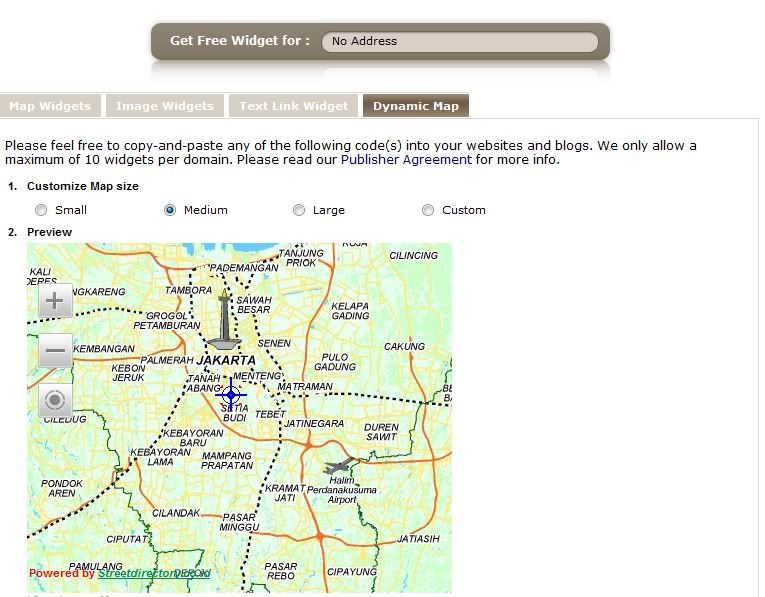765x597 pixels.
Task: Click MATRAMAN label on map
Action: pos(305,386)
